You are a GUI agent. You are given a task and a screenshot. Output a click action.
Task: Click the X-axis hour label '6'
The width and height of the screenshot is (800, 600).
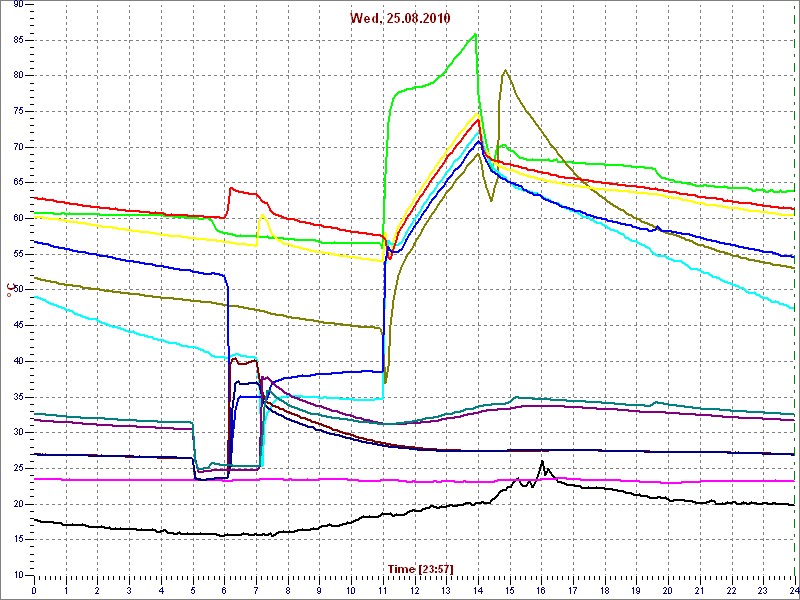224,589
